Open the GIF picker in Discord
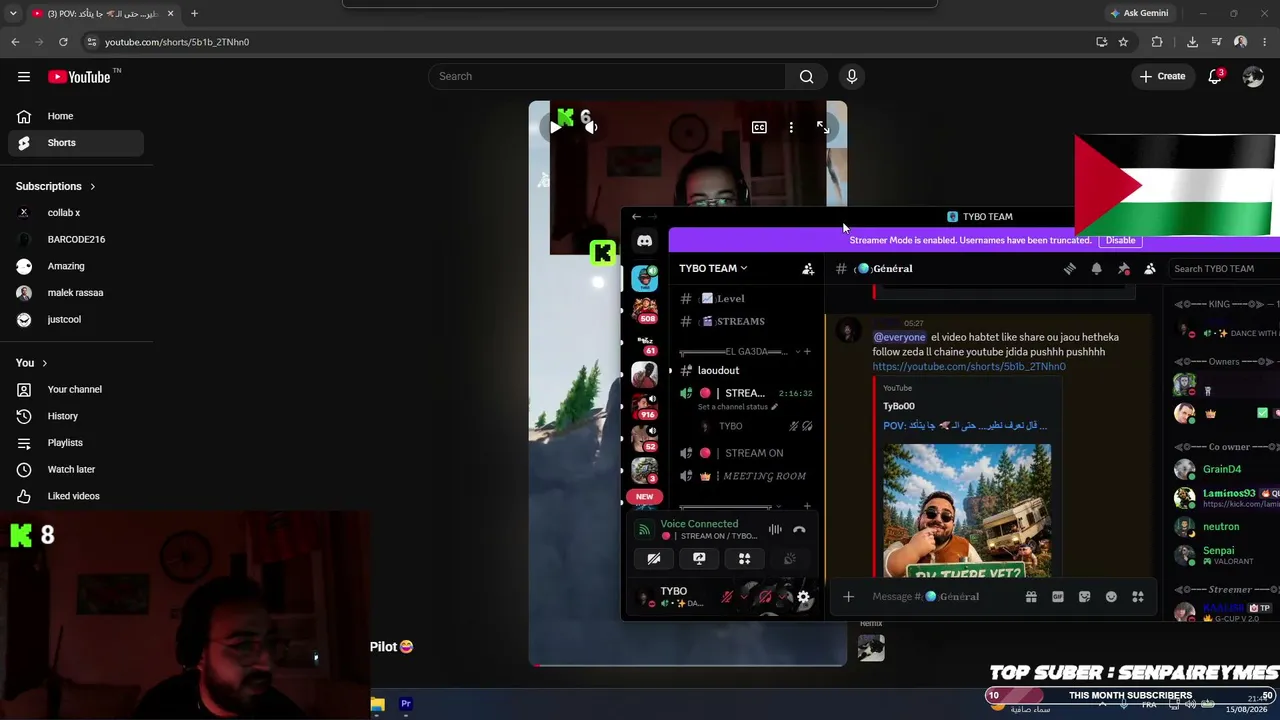Viewport: 1280px width, 720px height. pyautogui.click(x=1058, y=597)
